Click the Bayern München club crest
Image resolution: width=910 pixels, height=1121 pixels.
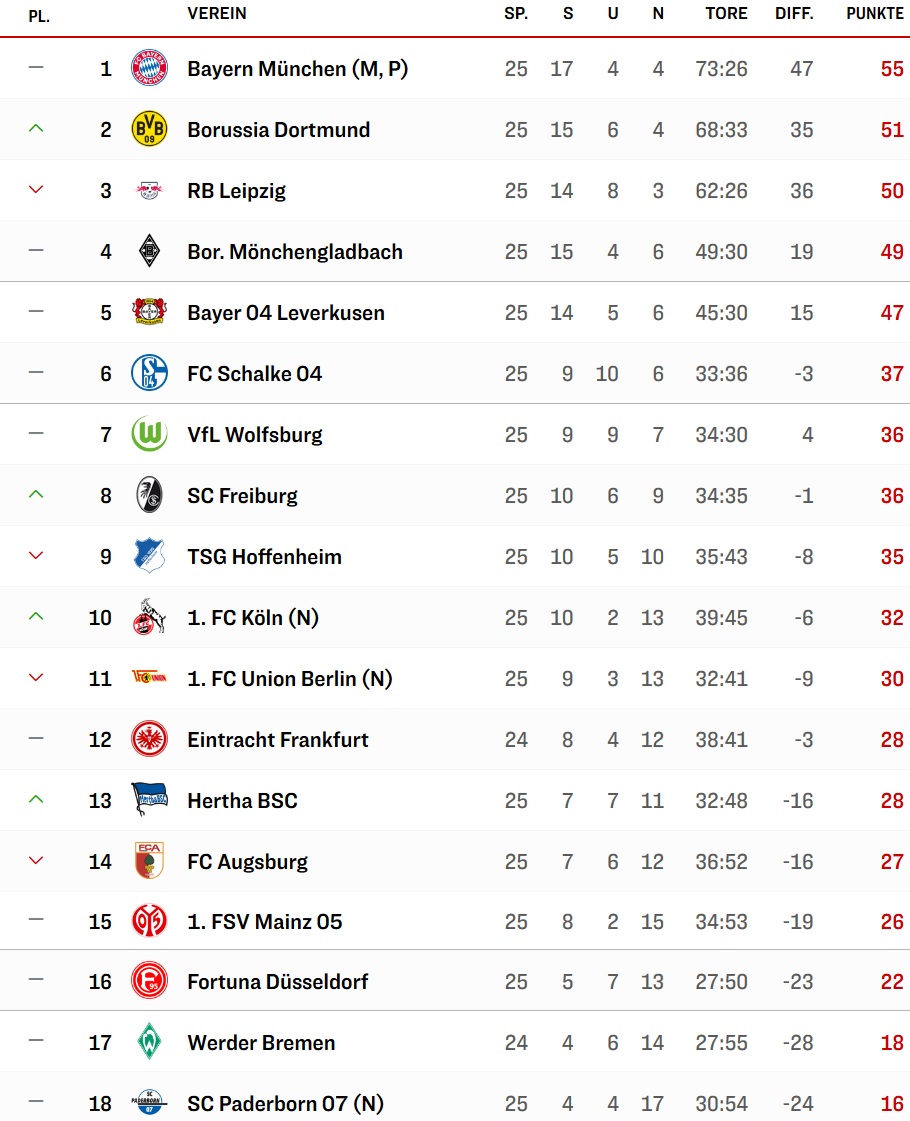[150, 68]
